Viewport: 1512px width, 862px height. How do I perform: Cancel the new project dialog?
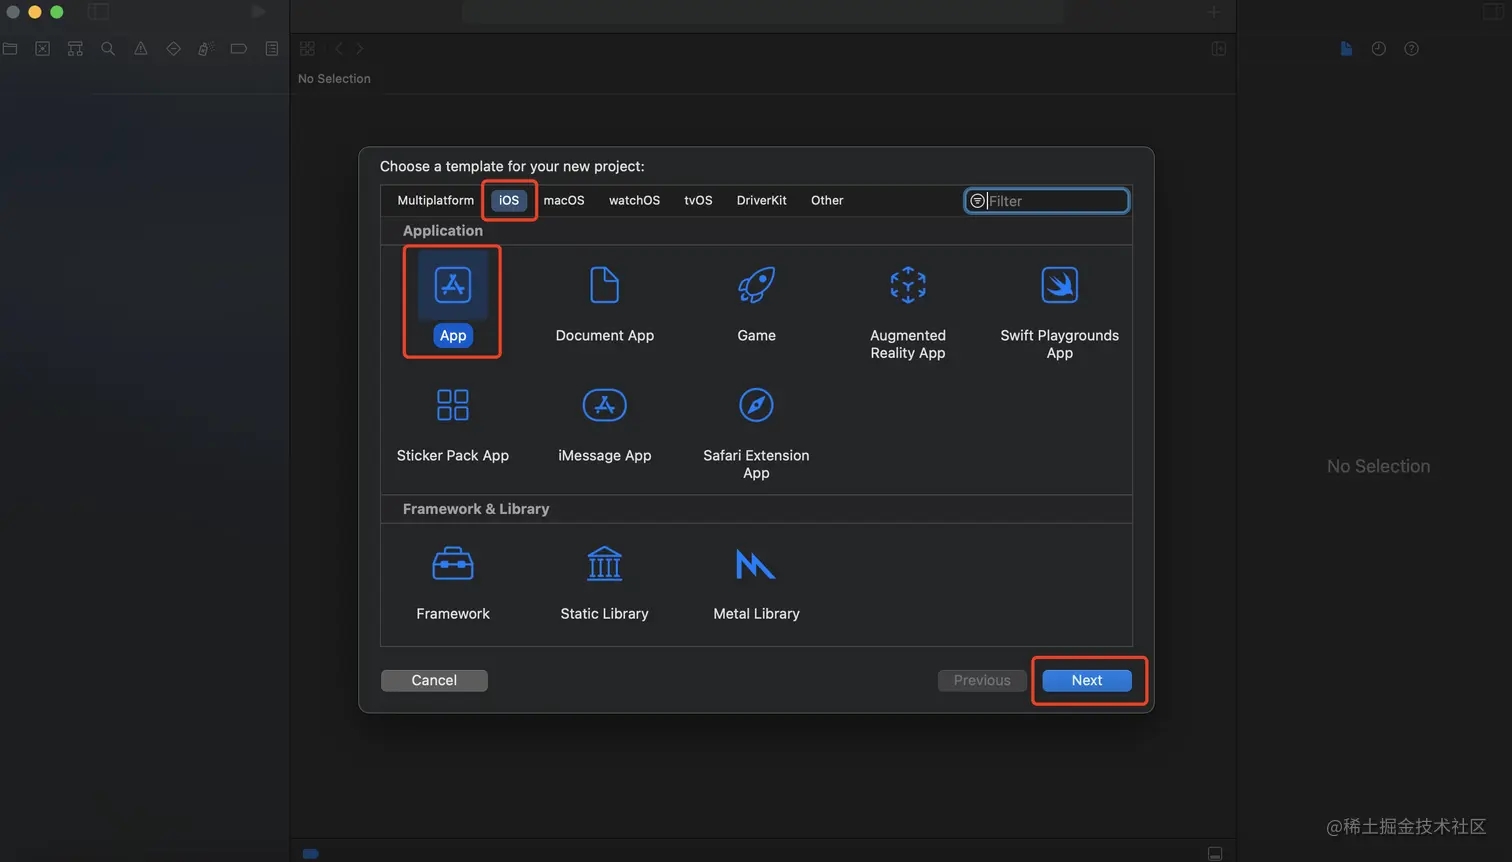coord(434,680)
